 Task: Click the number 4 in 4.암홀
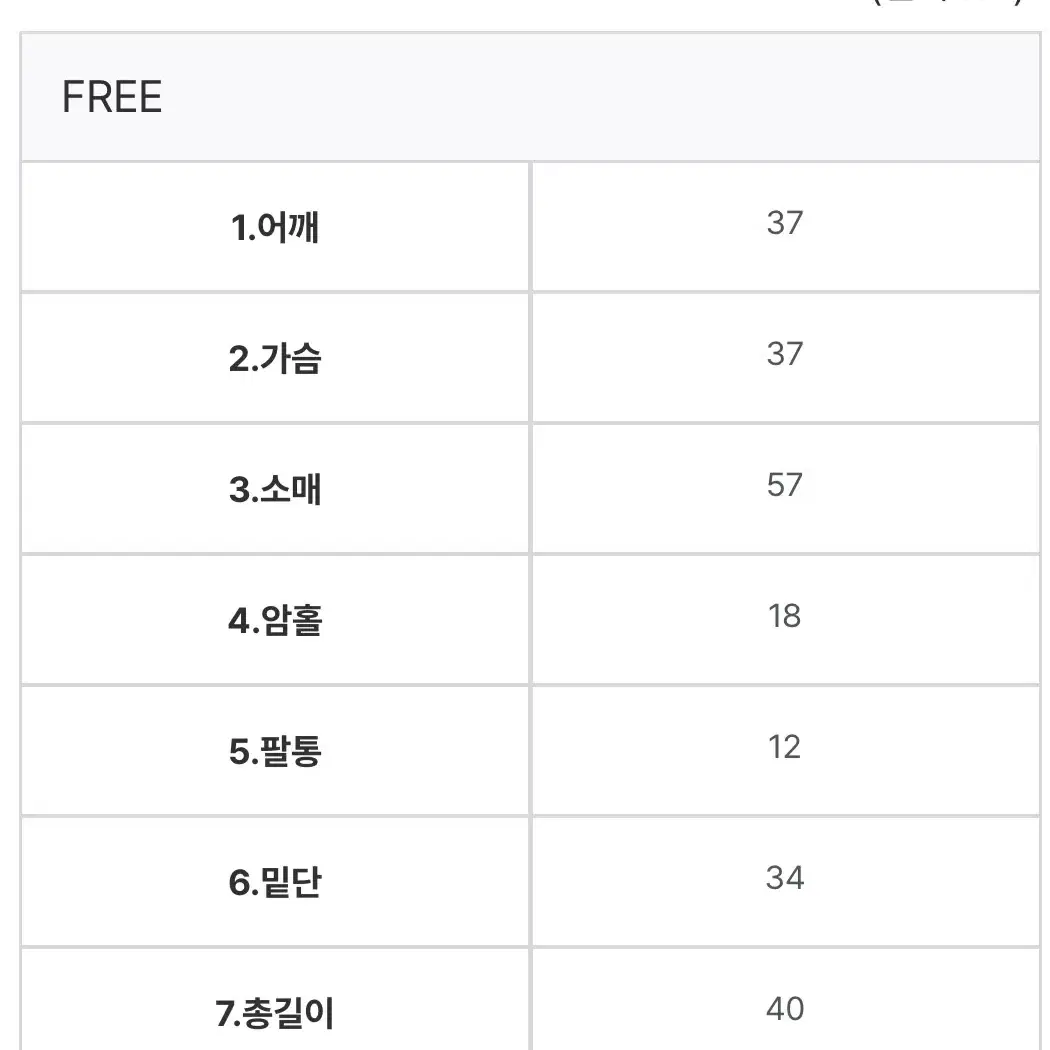tap(239, 621)
